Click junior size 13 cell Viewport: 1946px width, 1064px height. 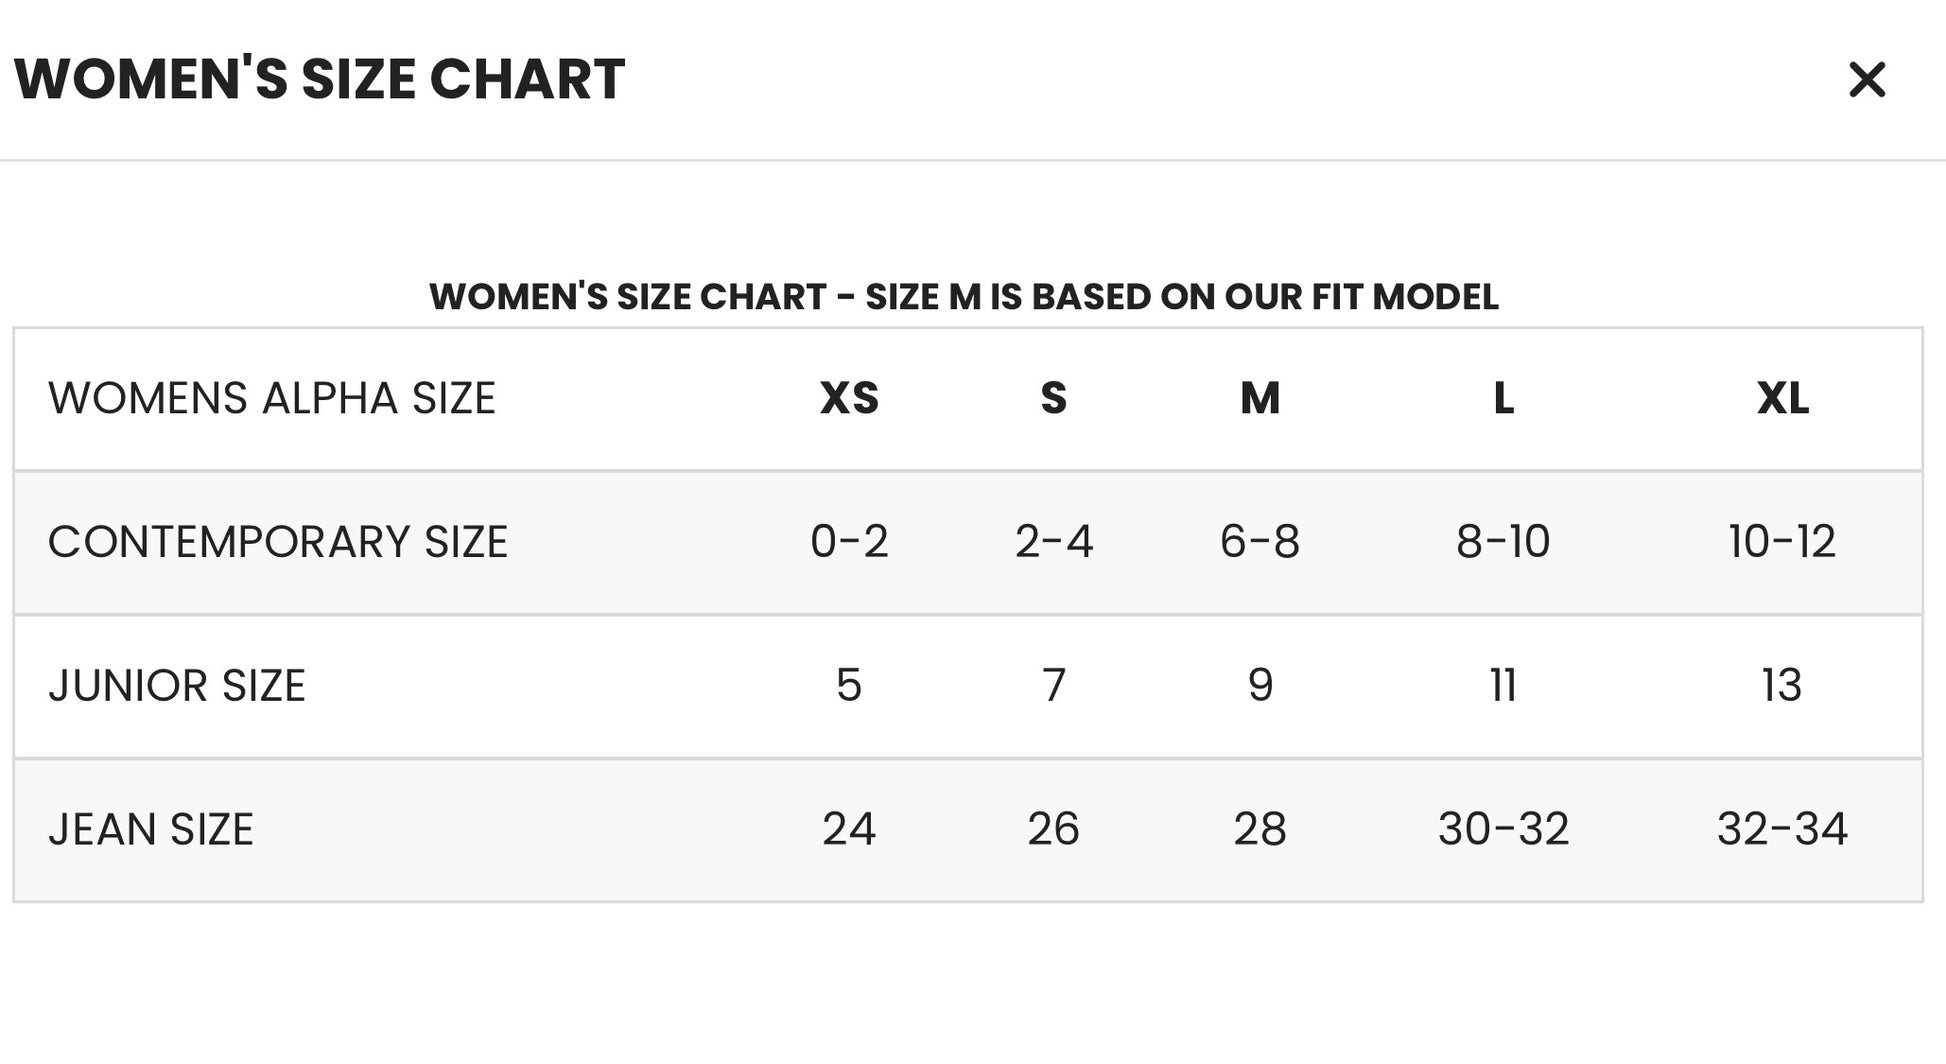point(1782,686)
